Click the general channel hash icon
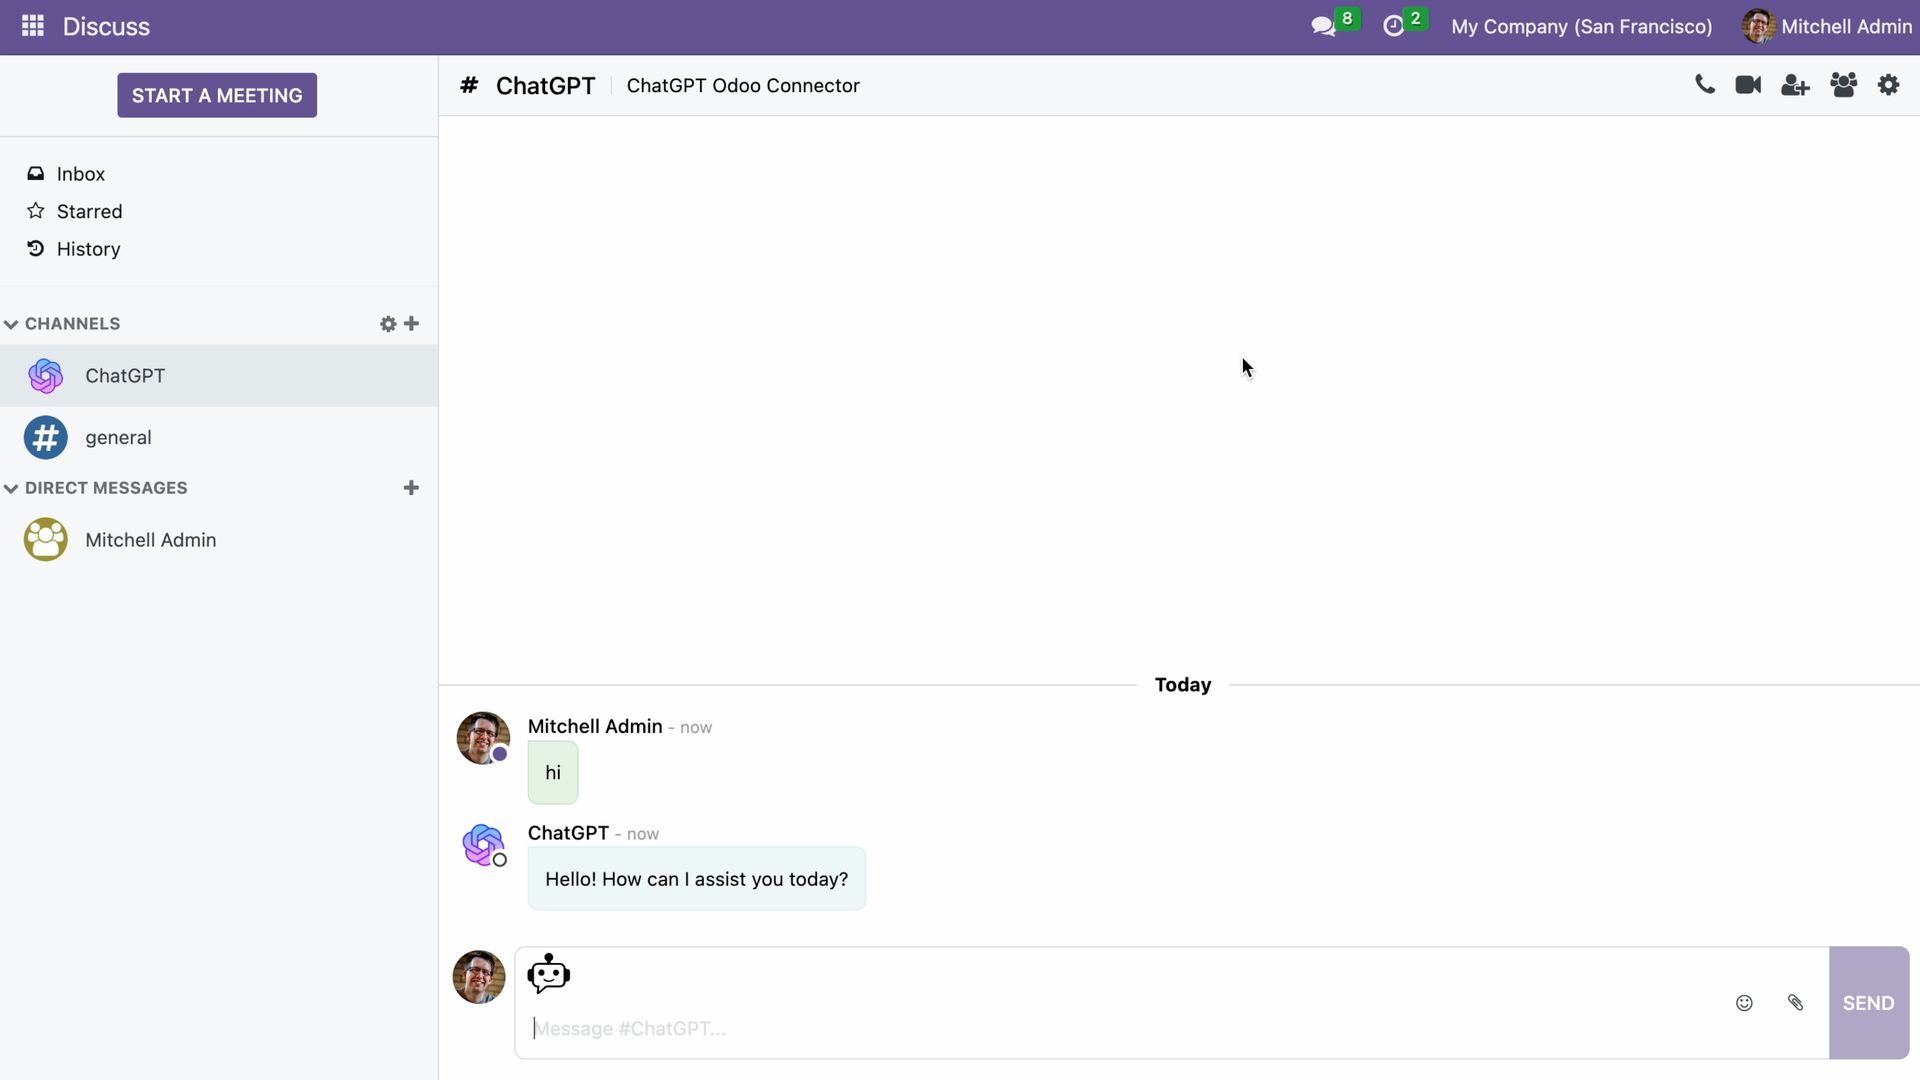The width and height of the screenshot is (1920, 1080). (45, 438)
